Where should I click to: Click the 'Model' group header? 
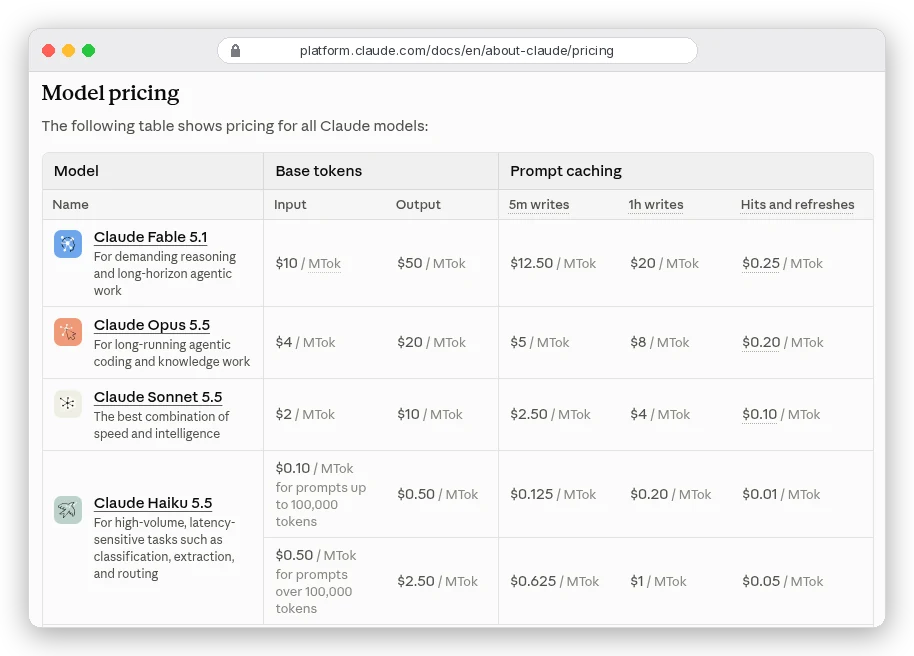pyautogui.click(x=76, y=171)
